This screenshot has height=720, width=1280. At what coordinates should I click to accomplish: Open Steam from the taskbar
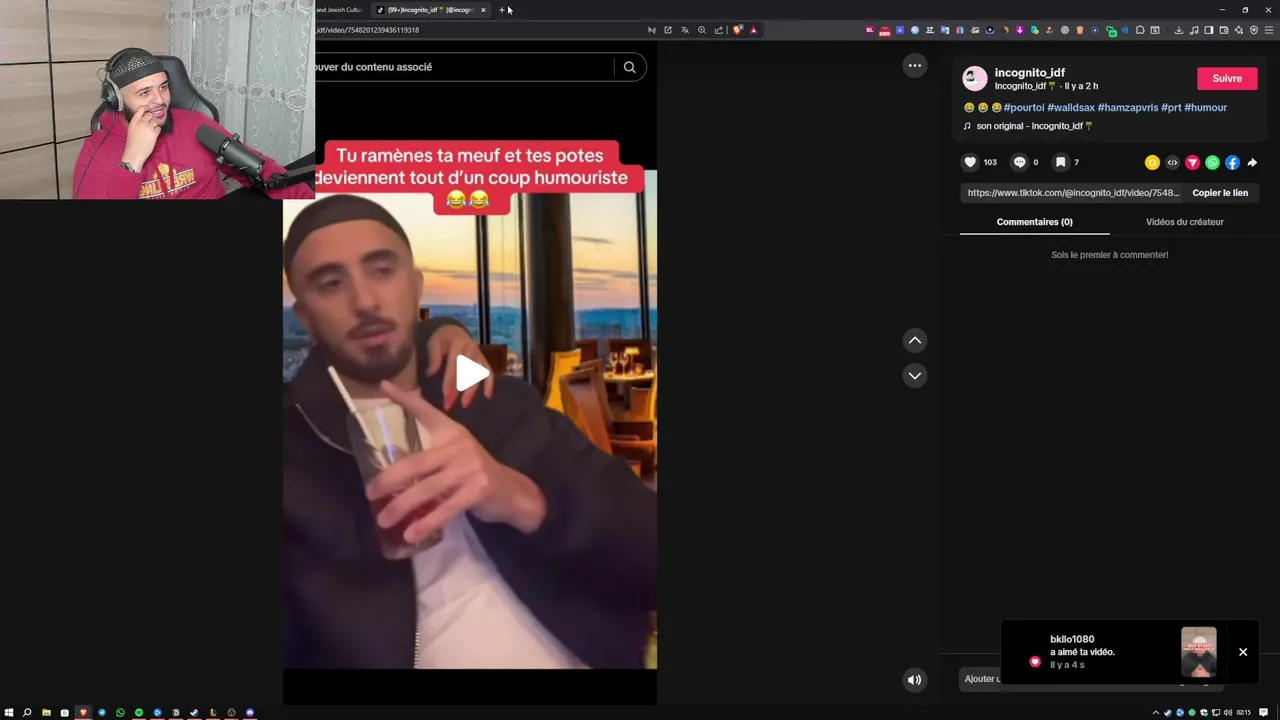click(194, 713)
